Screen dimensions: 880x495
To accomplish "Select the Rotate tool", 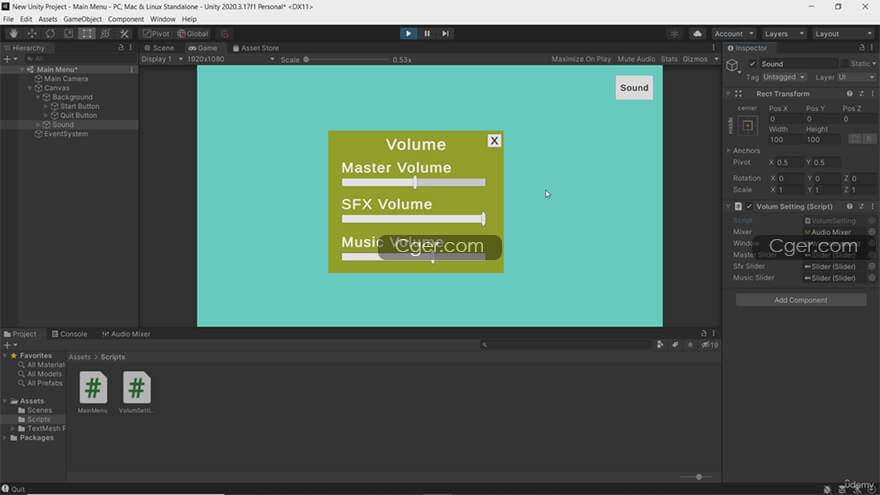I will point(51,34).
